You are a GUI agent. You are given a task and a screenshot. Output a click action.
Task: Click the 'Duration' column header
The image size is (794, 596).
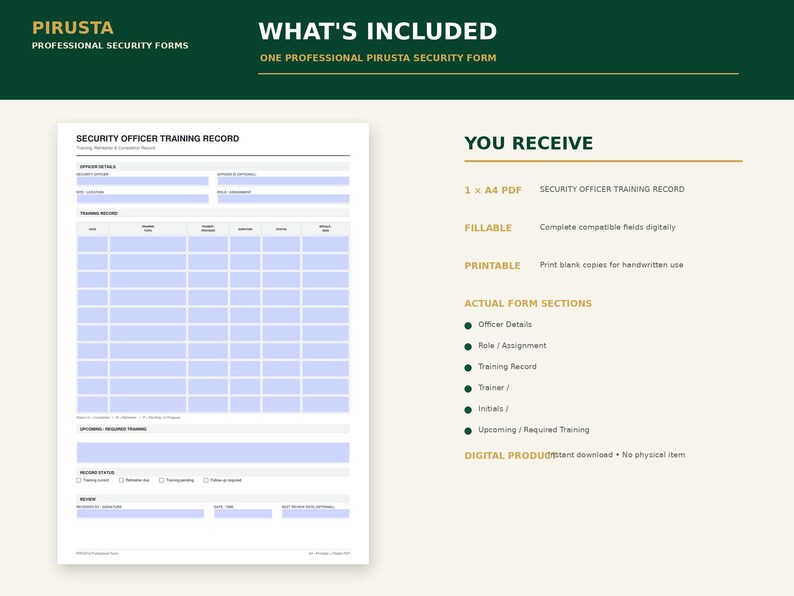[245, 229]
